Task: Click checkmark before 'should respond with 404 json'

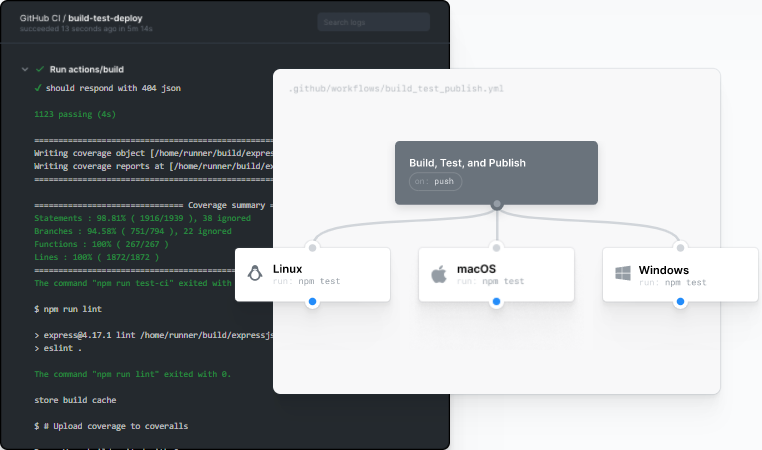Action: click(x=37, y=88)
